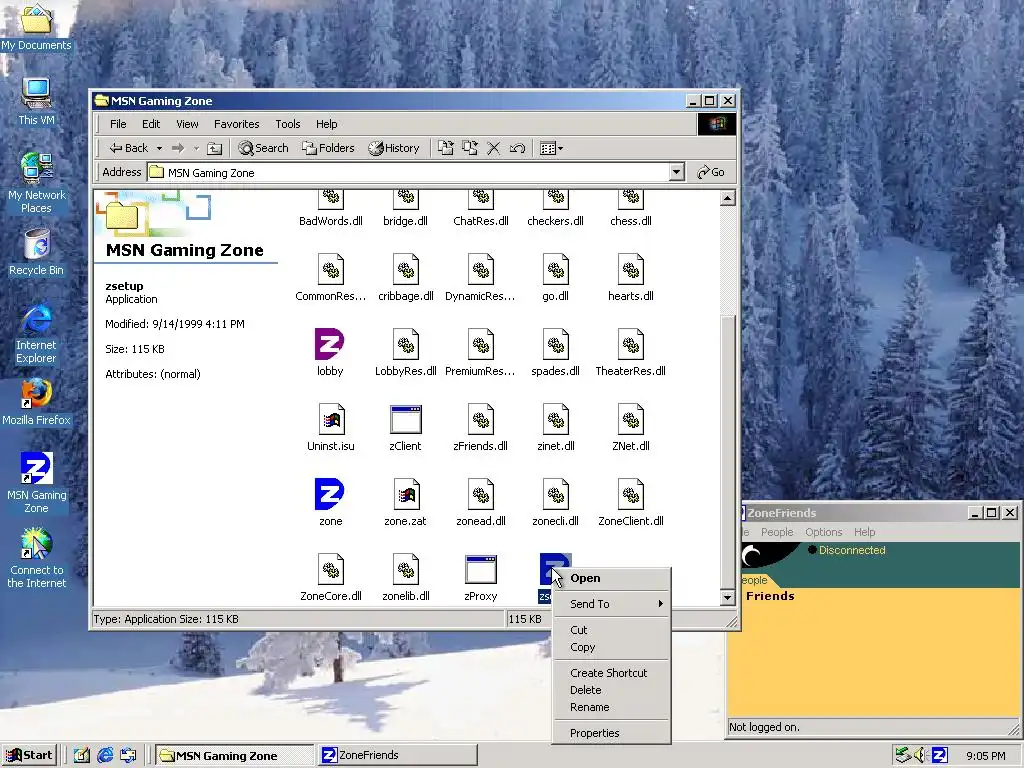Click the Folders toolbar button
The height and width of the screenshot is (768, 1024).
click(328, 148)
